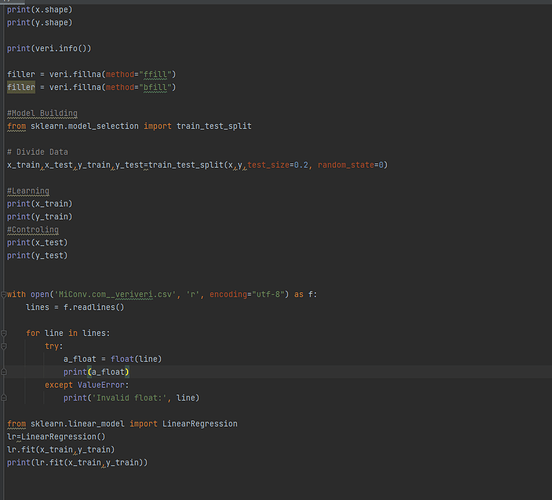Click the highlighted filler variable
The height and width of the screenshot is (500, 552).
point(21,87)
